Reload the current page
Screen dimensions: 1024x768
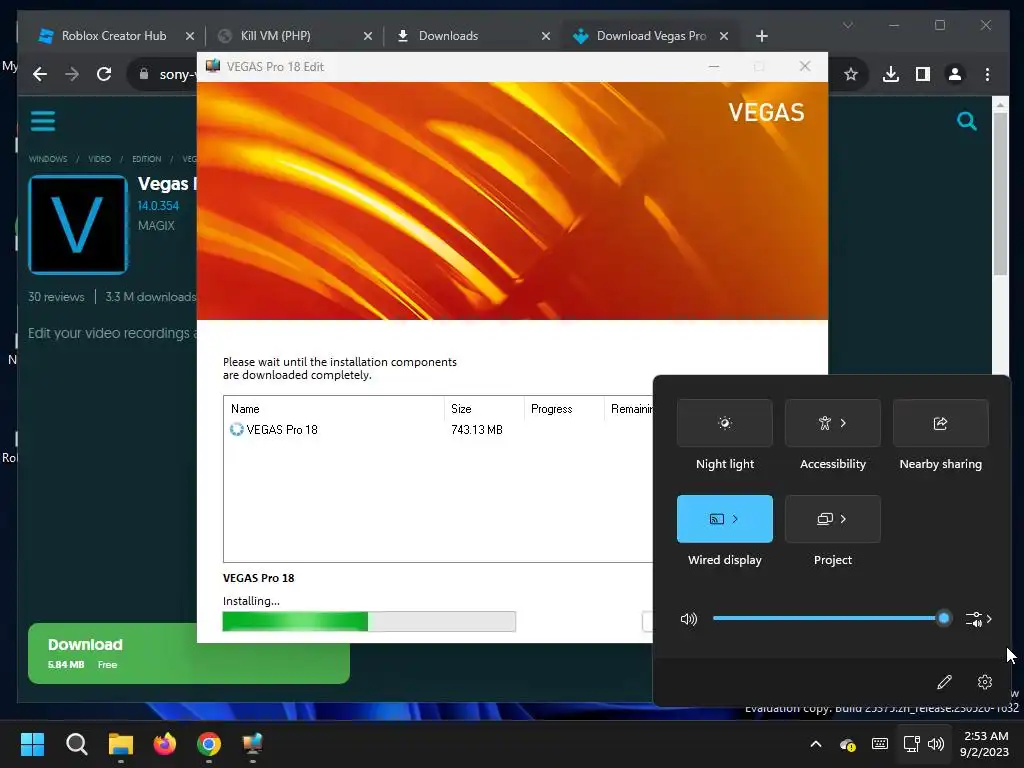point(104,74)
